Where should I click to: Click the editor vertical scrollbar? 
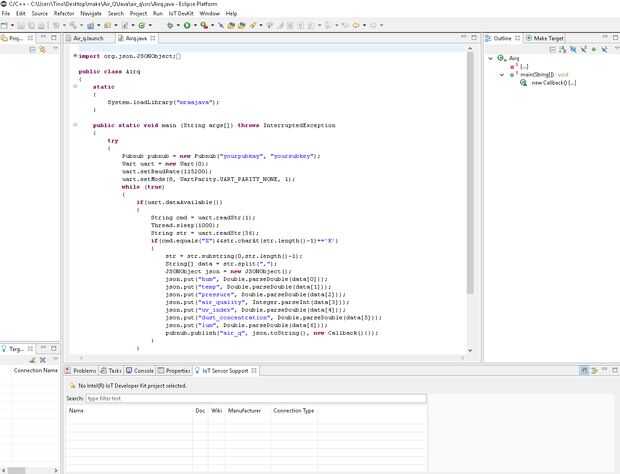(469, 200)
